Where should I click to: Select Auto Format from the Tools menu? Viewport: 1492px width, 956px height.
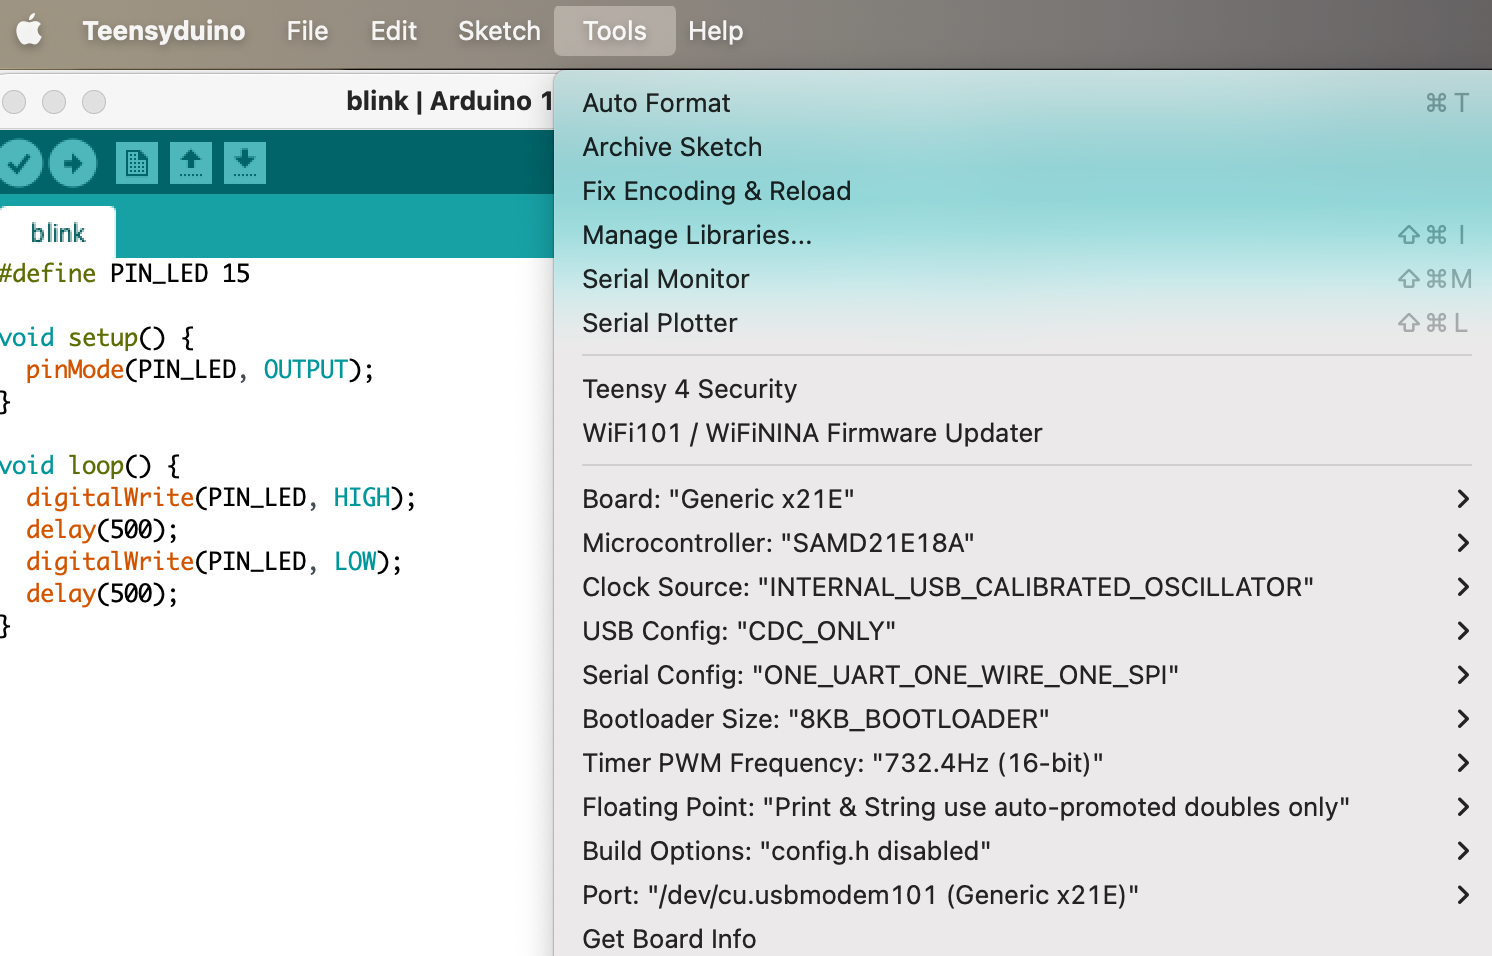[657, 103]
